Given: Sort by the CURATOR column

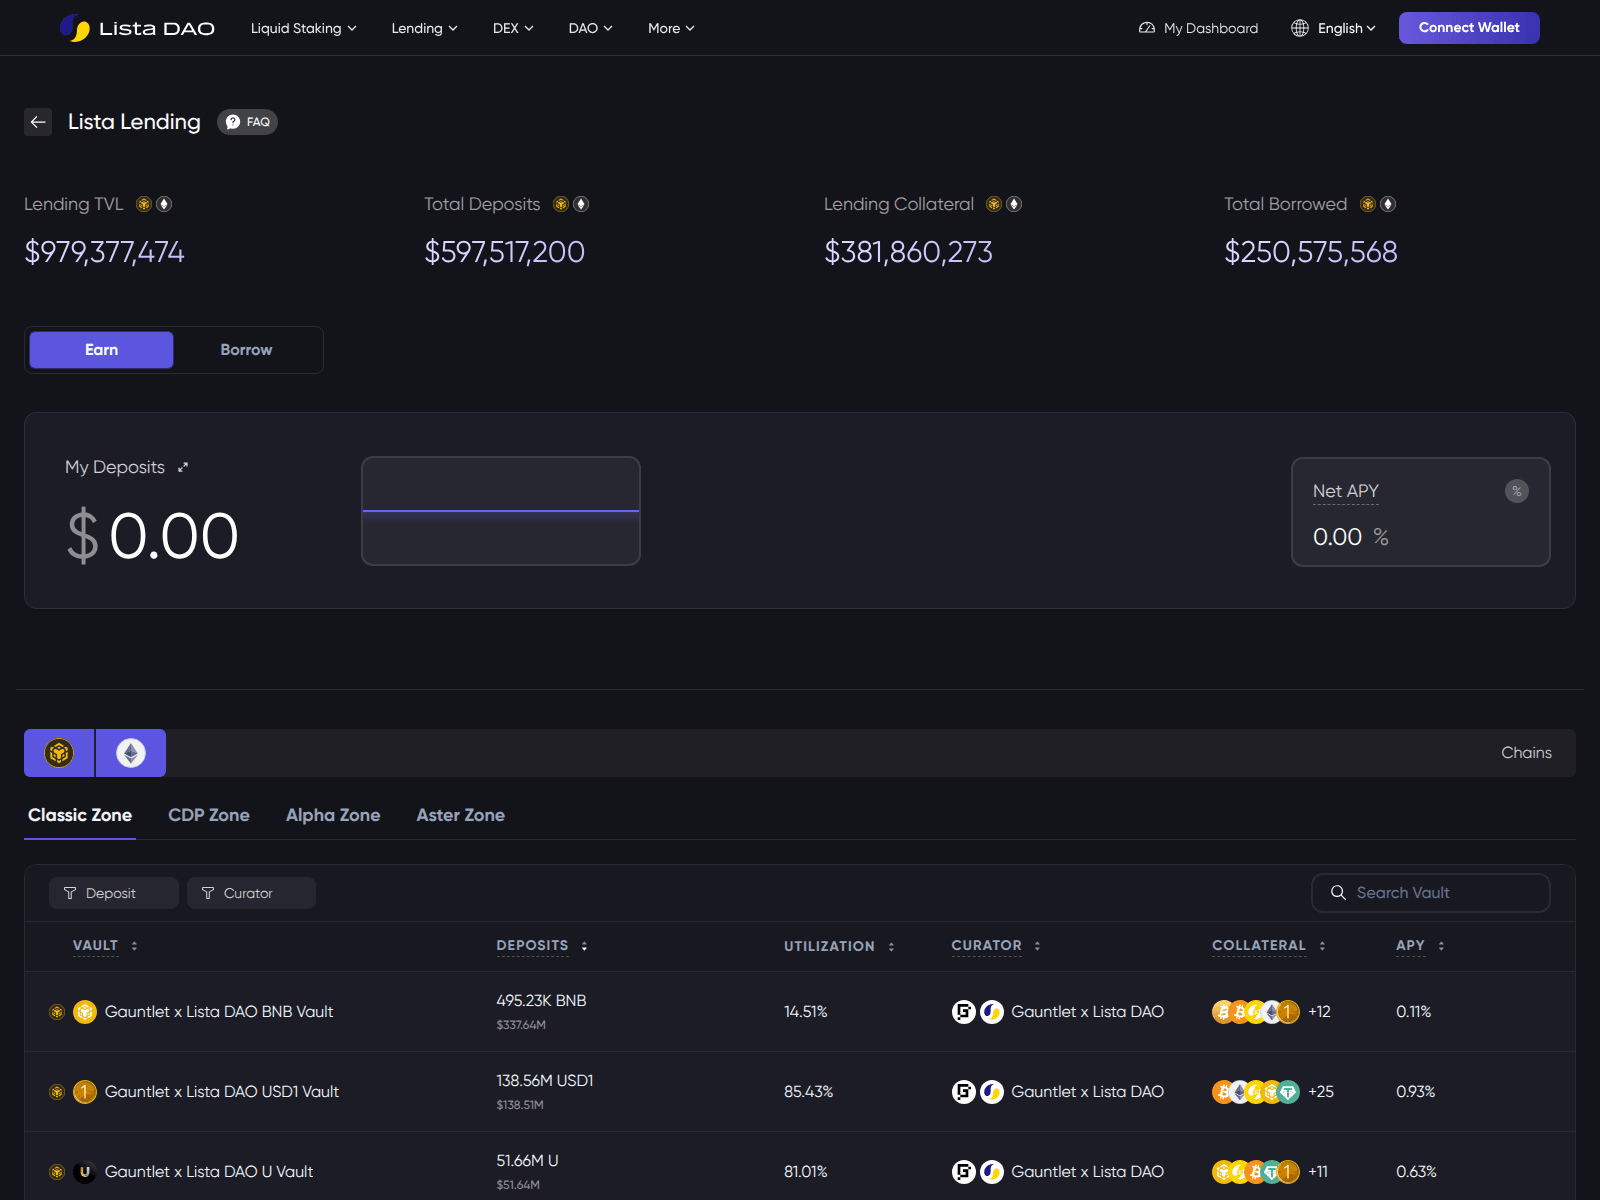Looking at the screenshot, I should [x=996, y=946].
